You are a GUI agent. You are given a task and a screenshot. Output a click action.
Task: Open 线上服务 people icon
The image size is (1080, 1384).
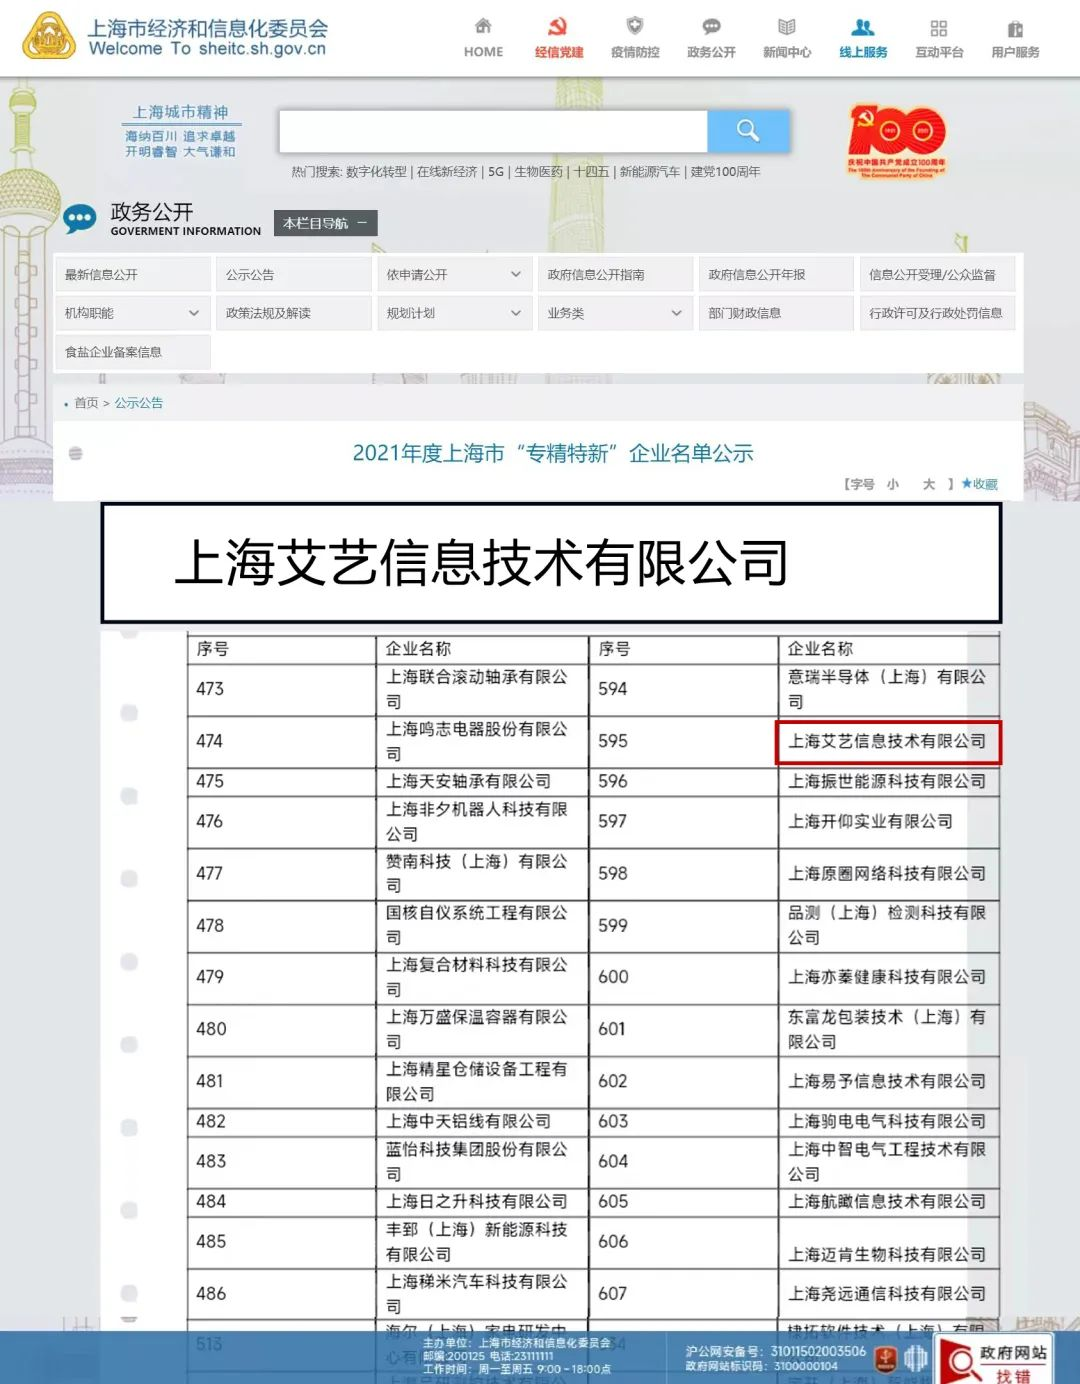click(863, 27)
